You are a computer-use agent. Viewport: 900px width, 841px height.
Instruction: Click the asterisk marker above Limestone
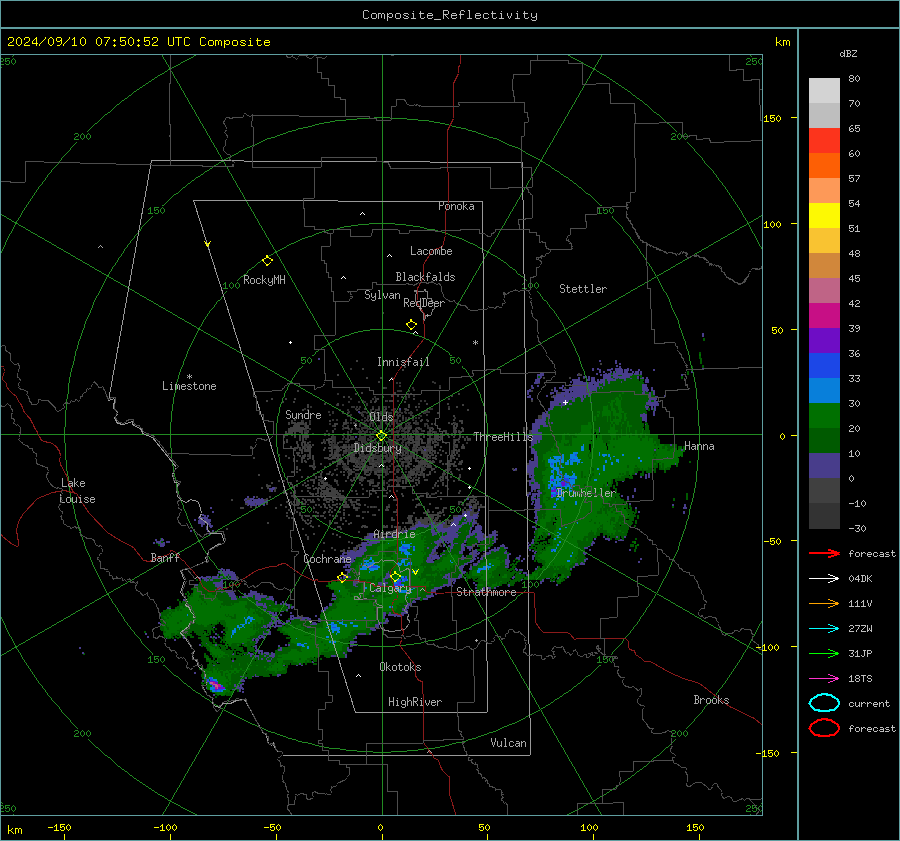tap(189, 377)
